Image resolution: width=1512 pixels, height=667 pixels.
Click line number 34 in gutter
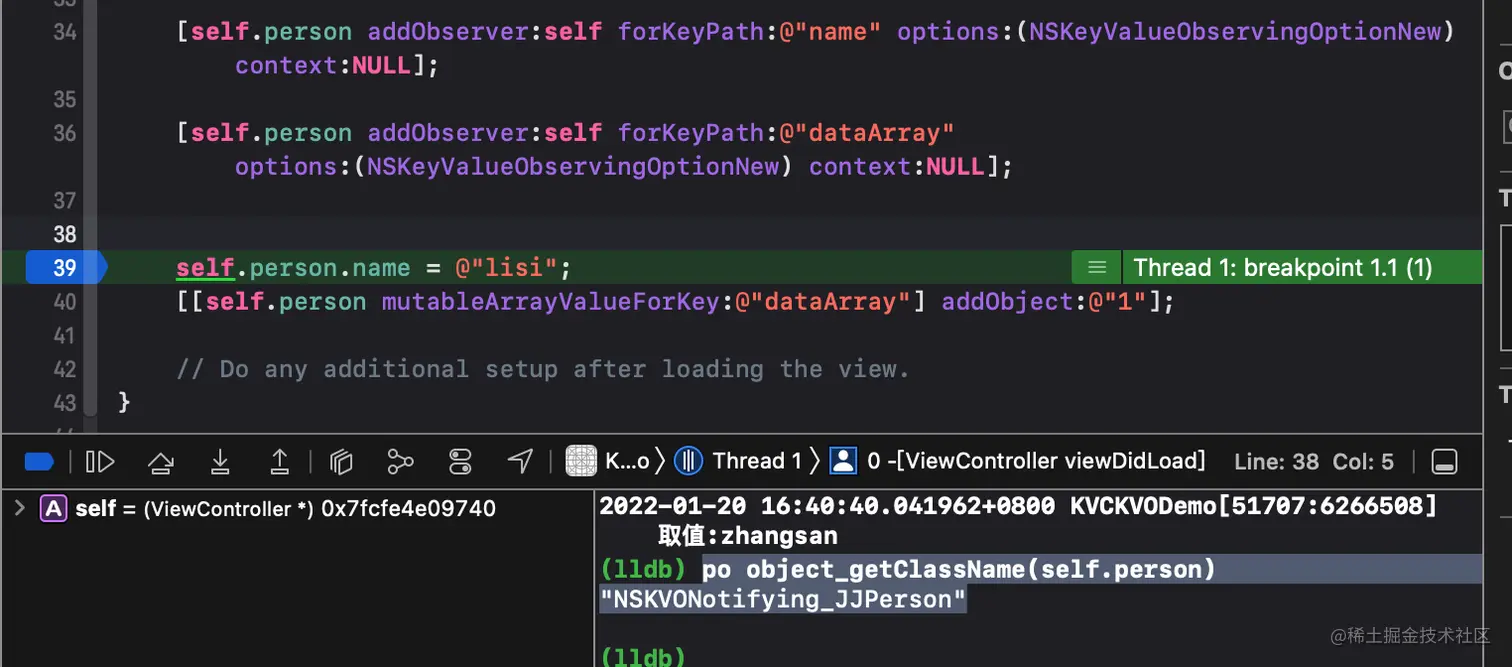coord(64,32)
